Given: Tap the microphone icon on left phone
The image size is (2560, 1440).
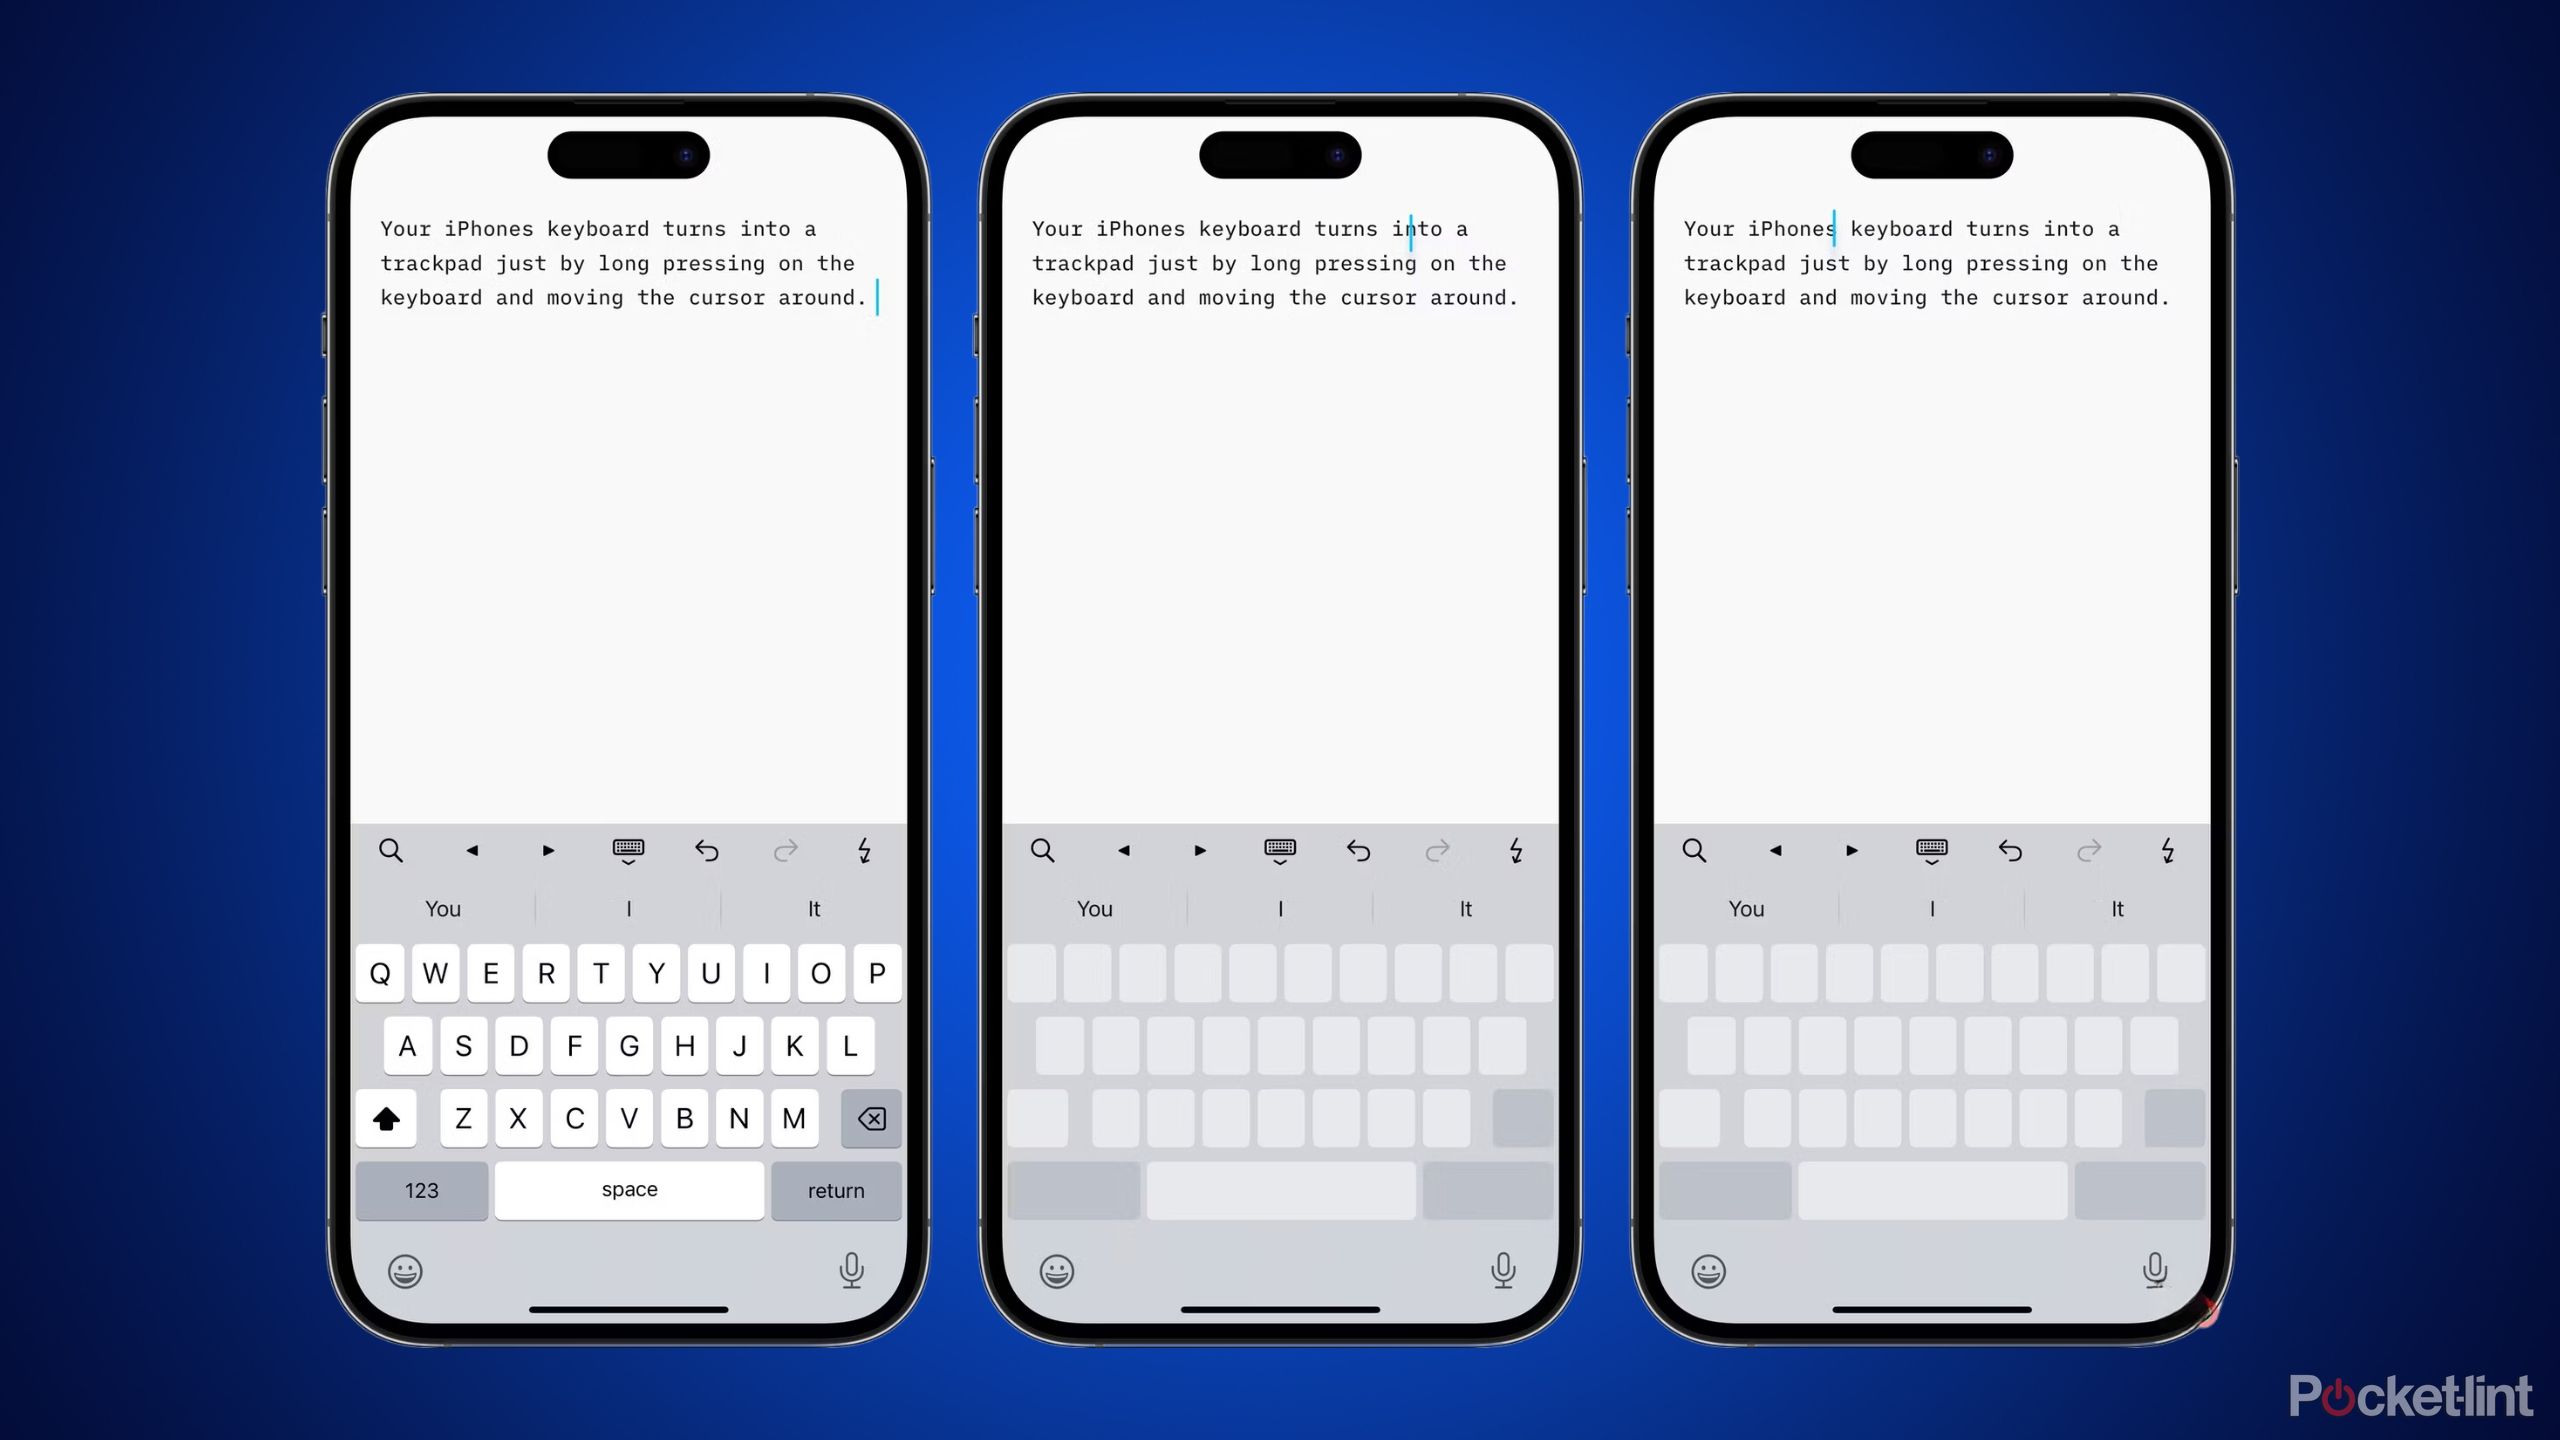Looking at the screenshot, I should [851, 1269].
